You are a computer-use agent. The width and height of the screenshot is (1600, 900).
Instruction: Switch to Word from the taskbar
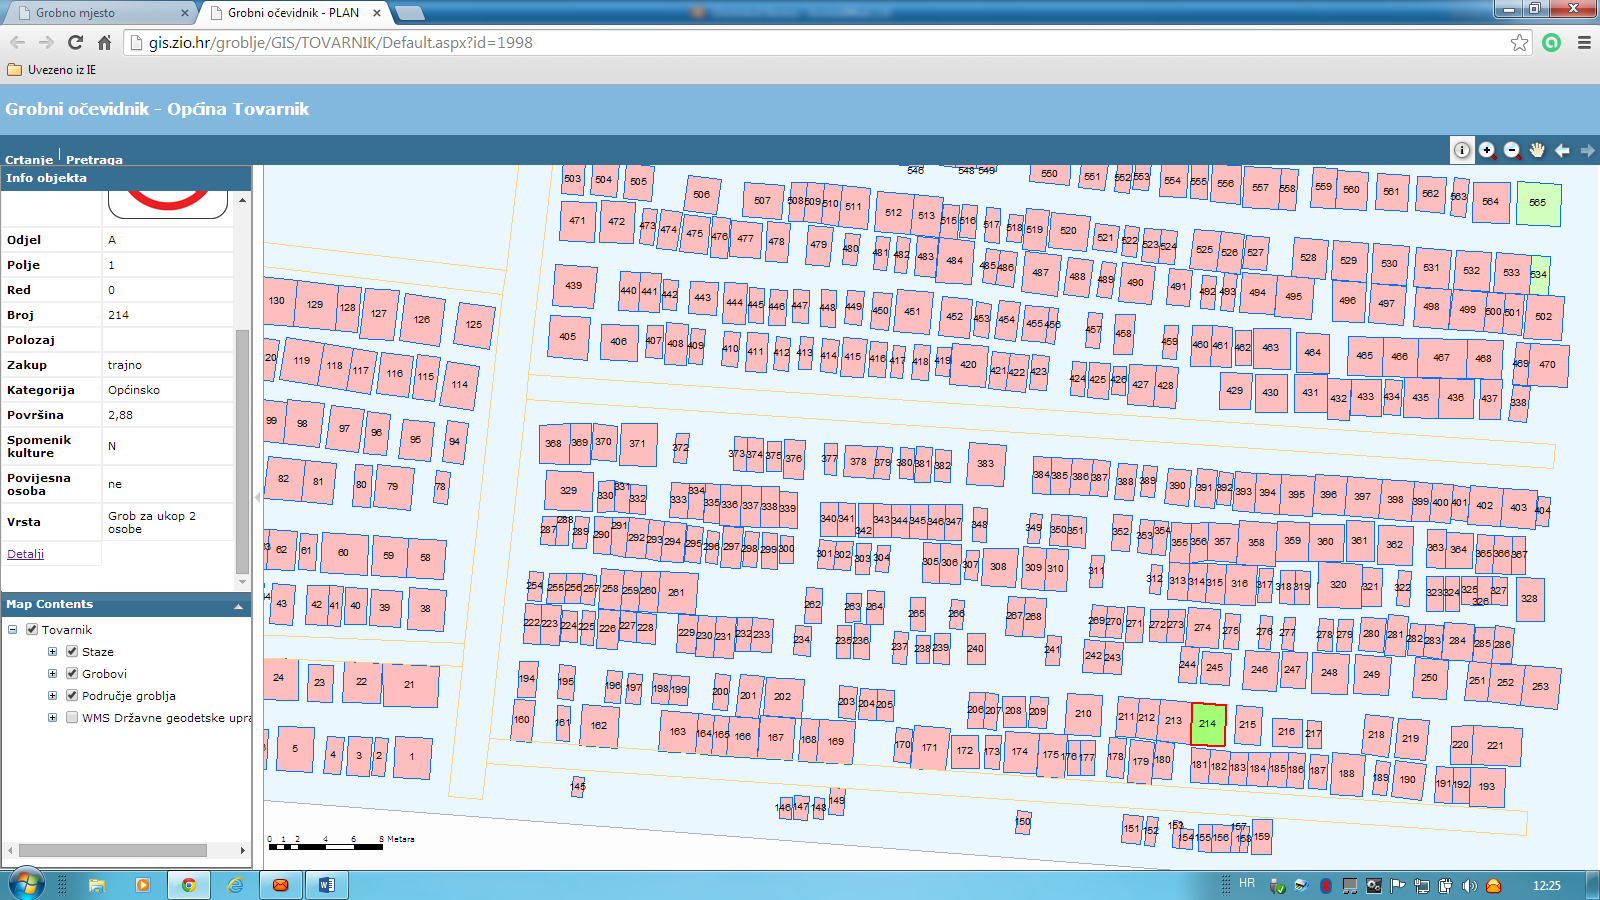point(327,885)
